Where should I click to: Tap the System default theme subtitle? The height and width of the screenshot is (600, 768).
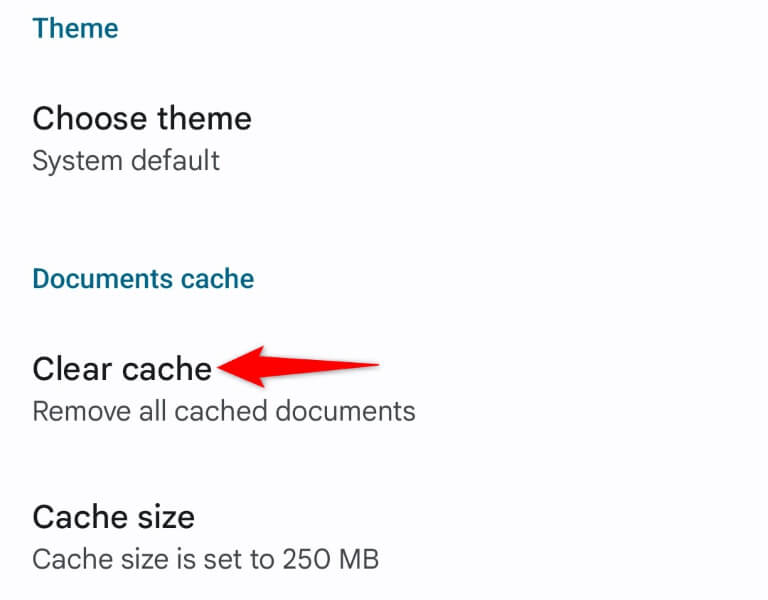point(126,160)
